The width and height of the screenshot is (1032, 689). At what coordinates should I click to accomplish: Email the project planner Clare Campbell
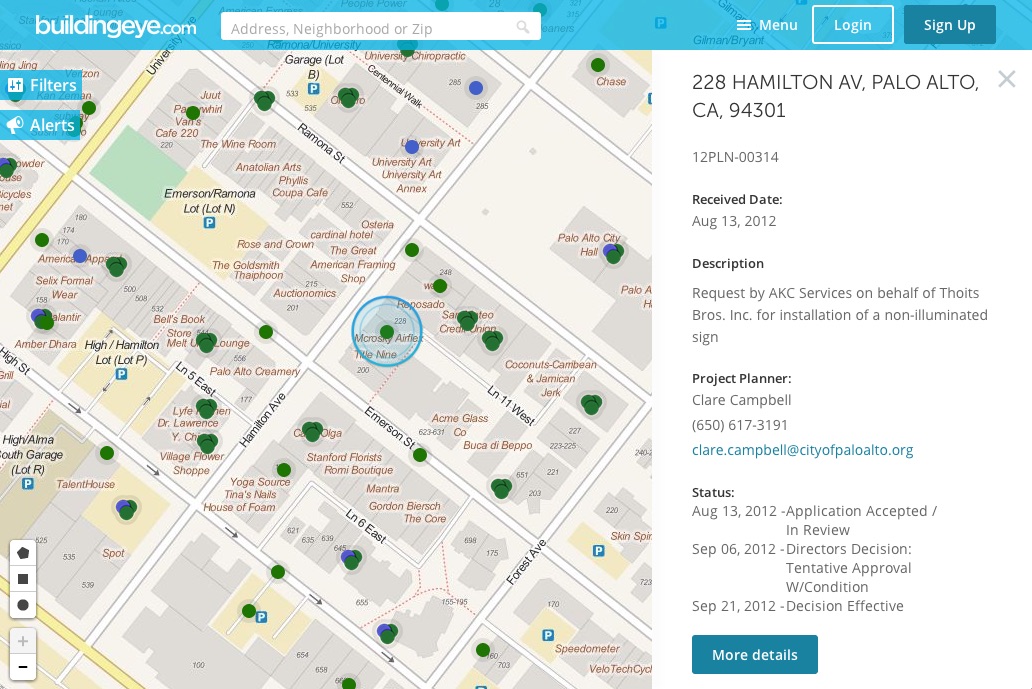[803, 450]
